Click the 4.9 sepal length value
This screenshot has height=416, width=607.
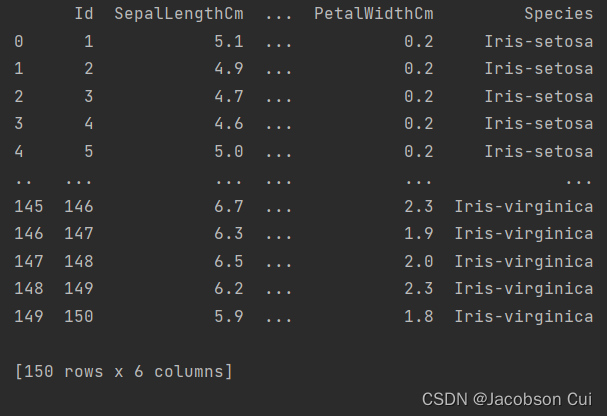click(229, 69)
